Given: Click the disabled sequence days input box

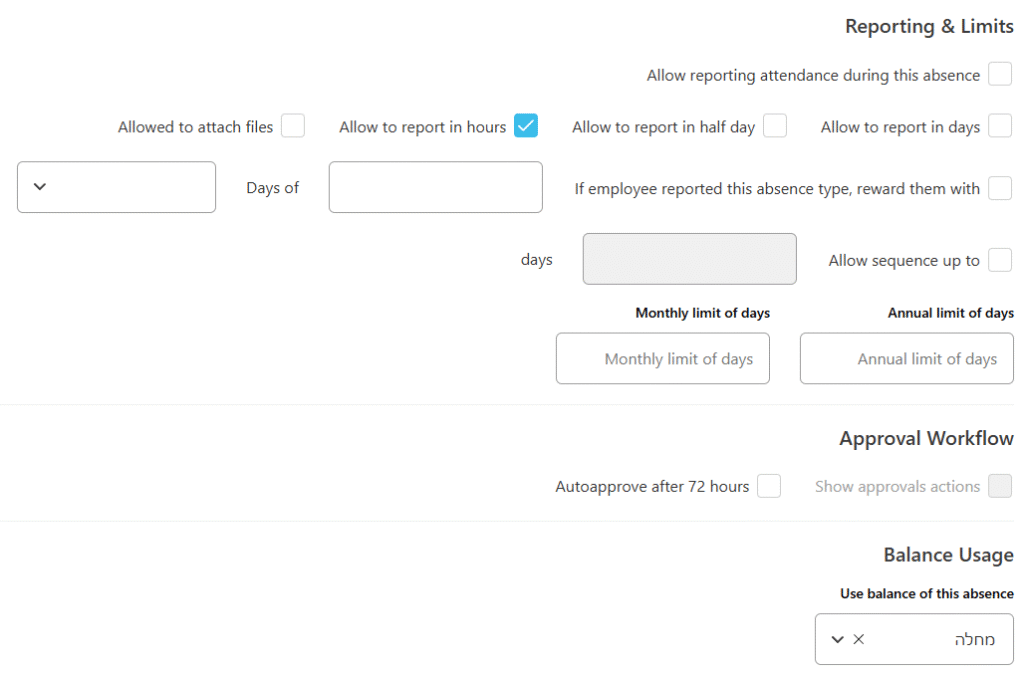Looking at the screenshot, I should point(689,259).
